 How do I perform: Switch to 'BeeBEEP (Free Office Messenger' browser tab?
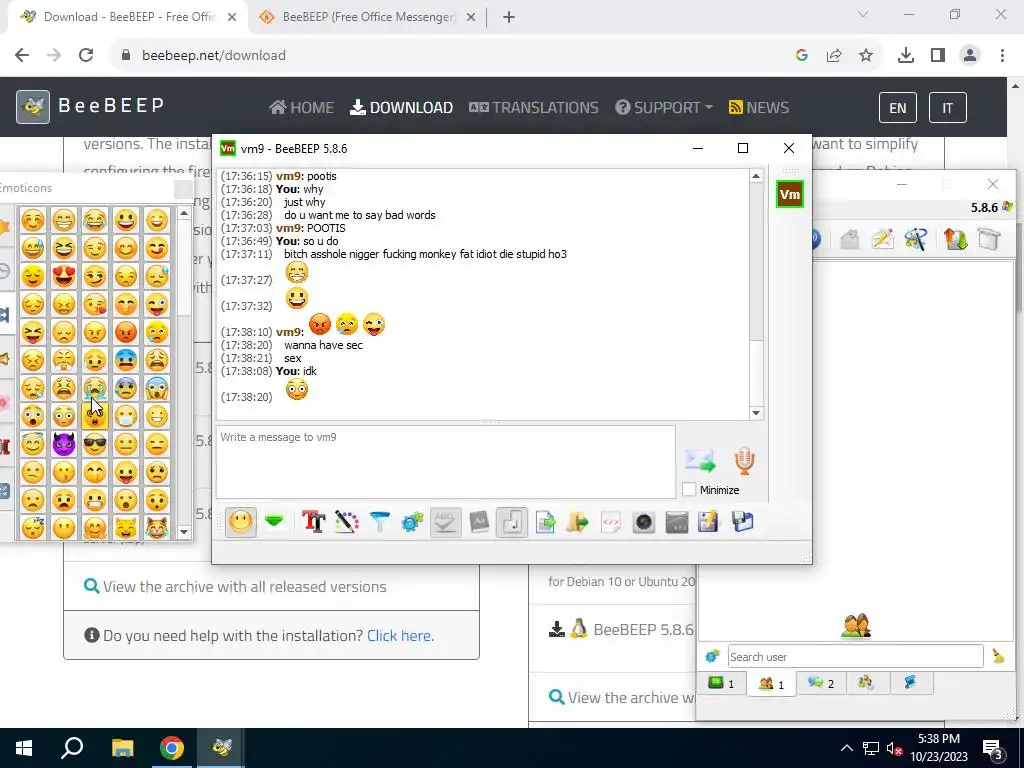tap(366, 17)
